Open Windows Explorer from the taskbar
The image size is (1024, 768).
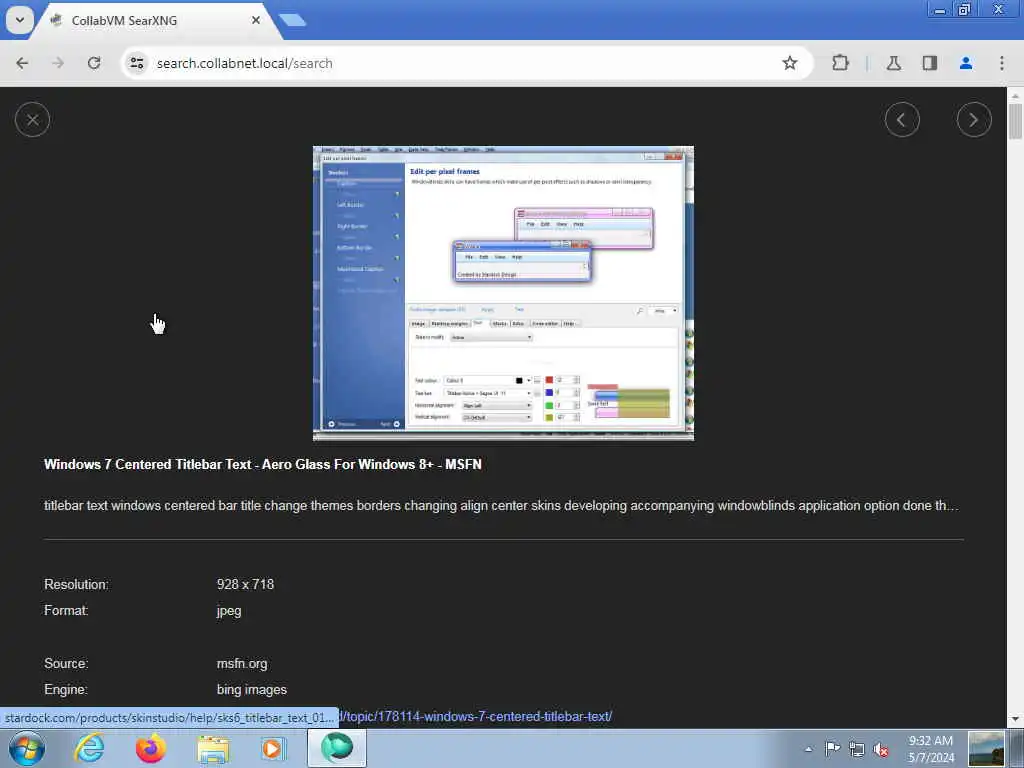tap(213, 748)
